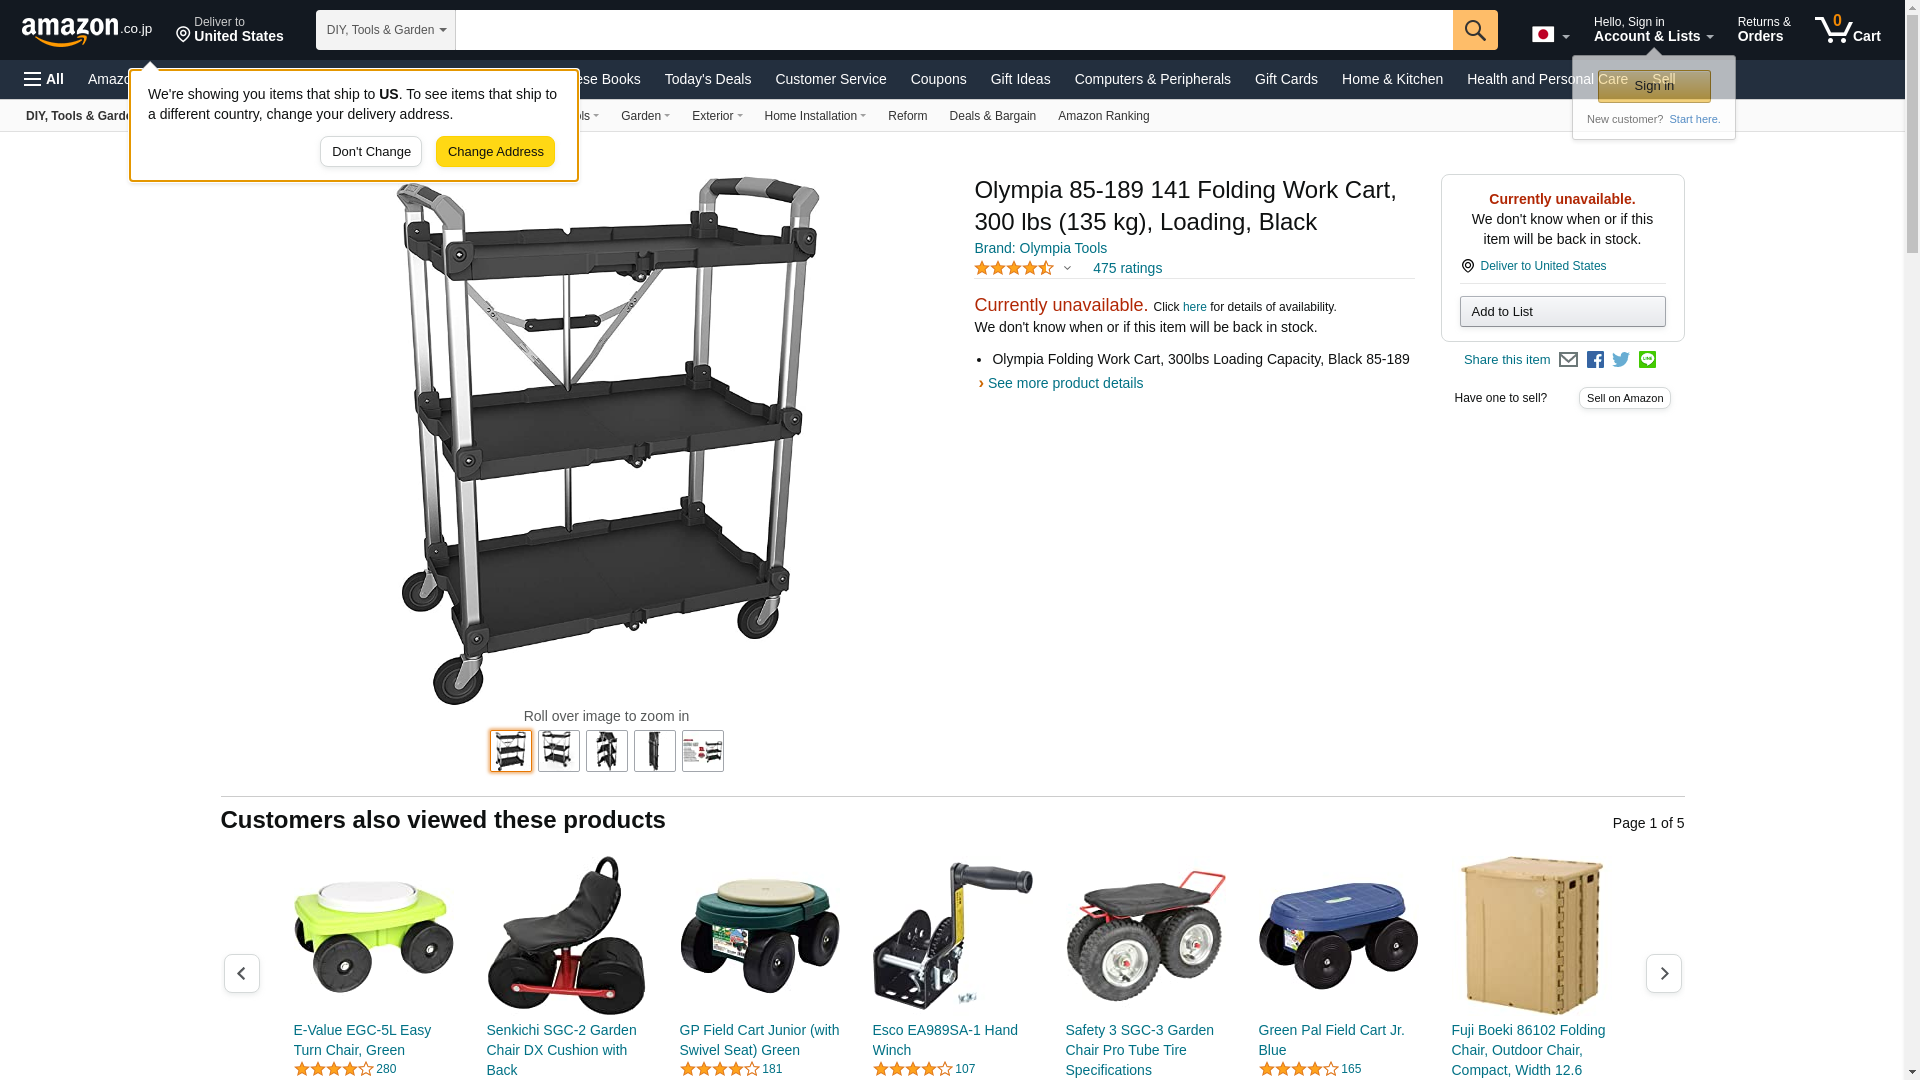Open the All hamburger menu
The width and height of the screenshot is (1920, 1080).
44,79
